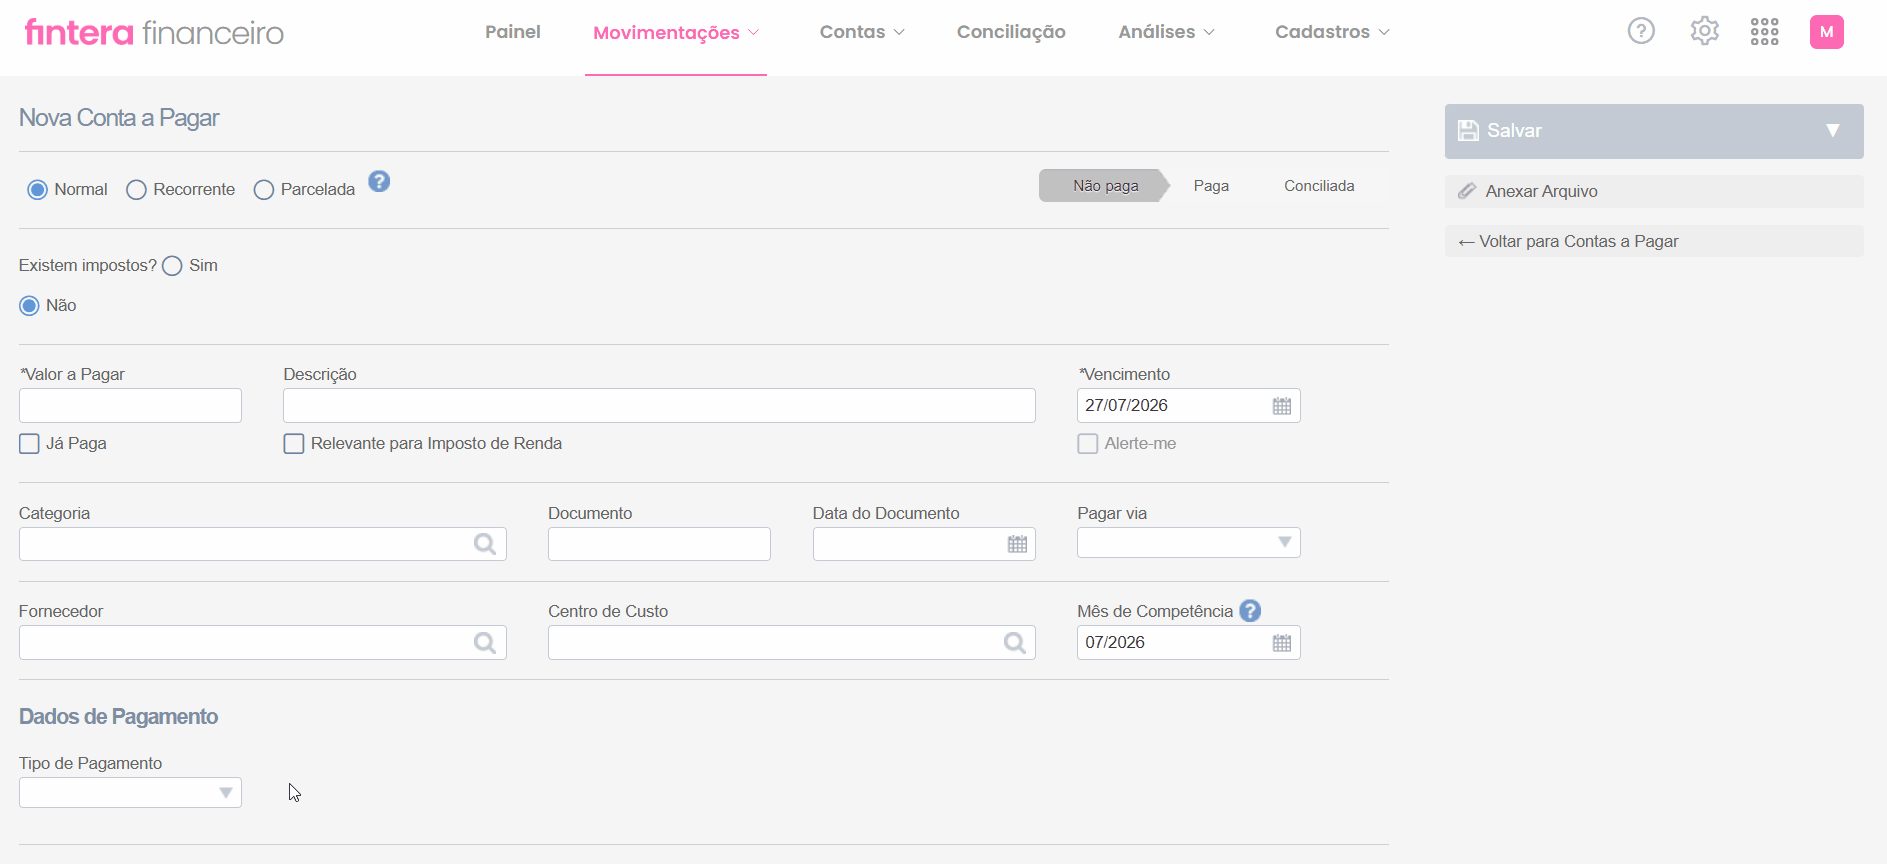
Task: Expand the Salvar options arrow
Action: tap(1833, 131)
